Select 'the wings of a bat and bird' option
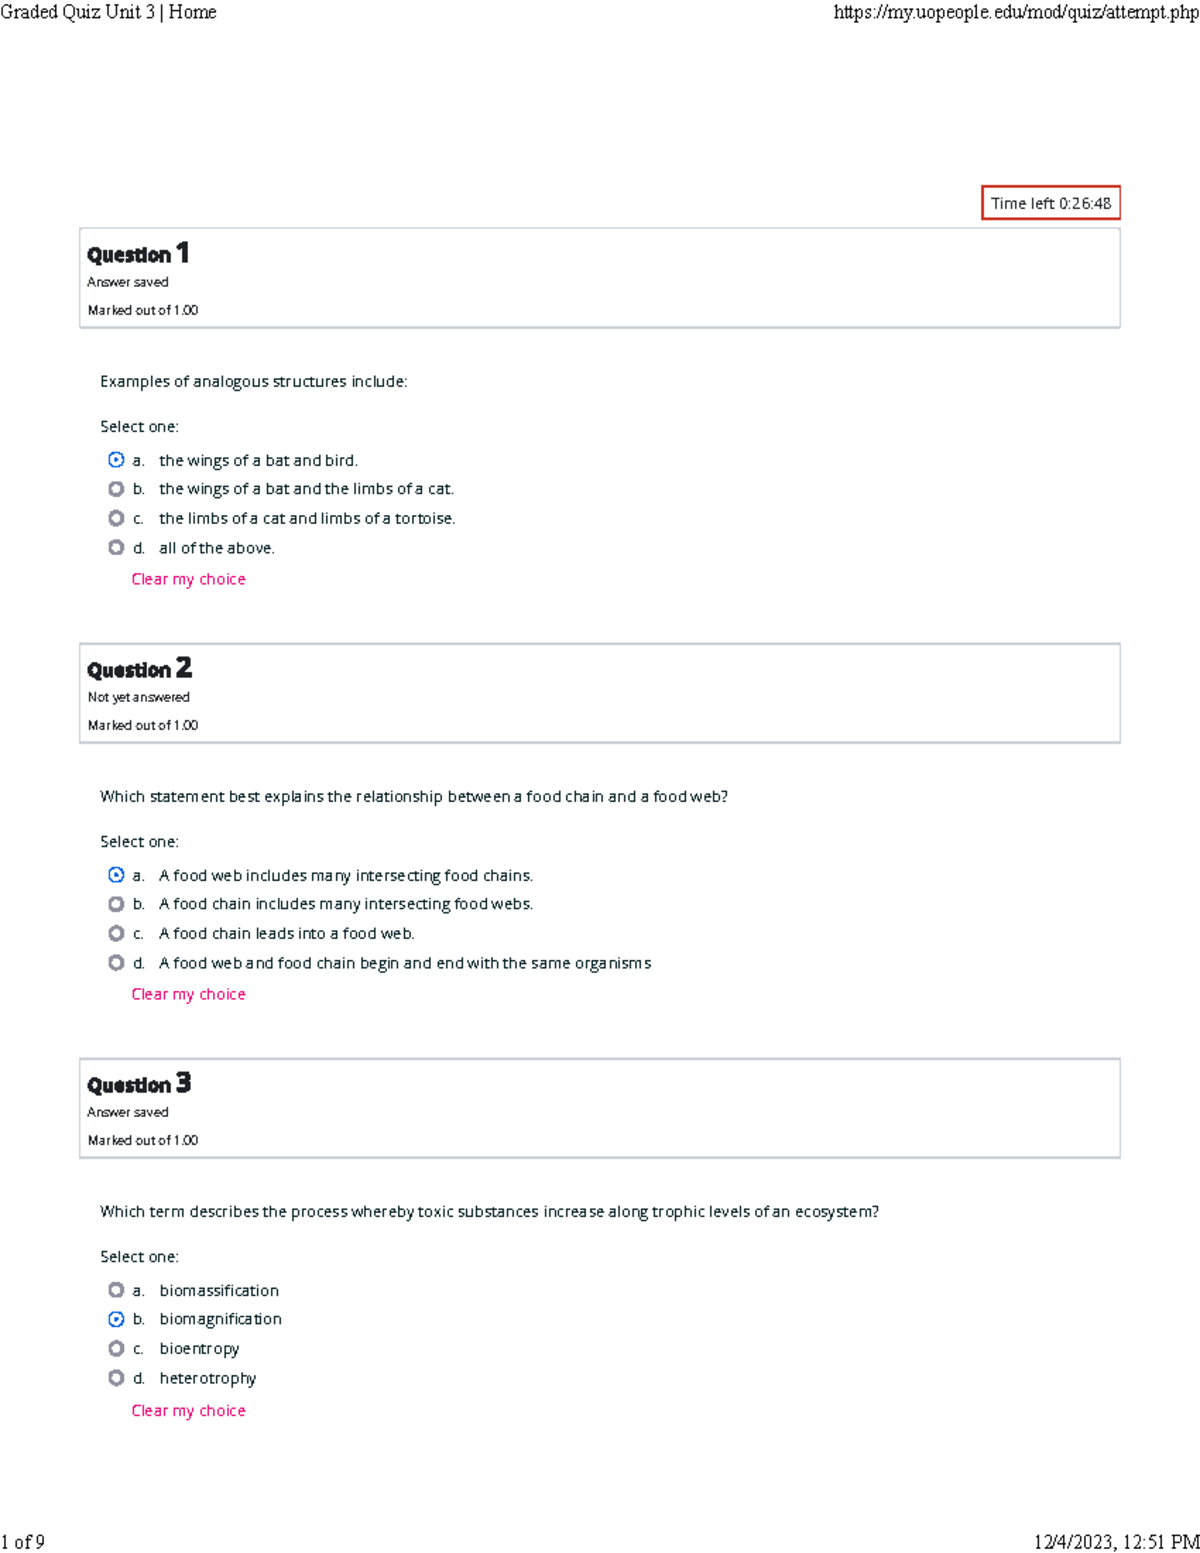The width and height of the screenshot is (1200, 1553). click(116, 460)
